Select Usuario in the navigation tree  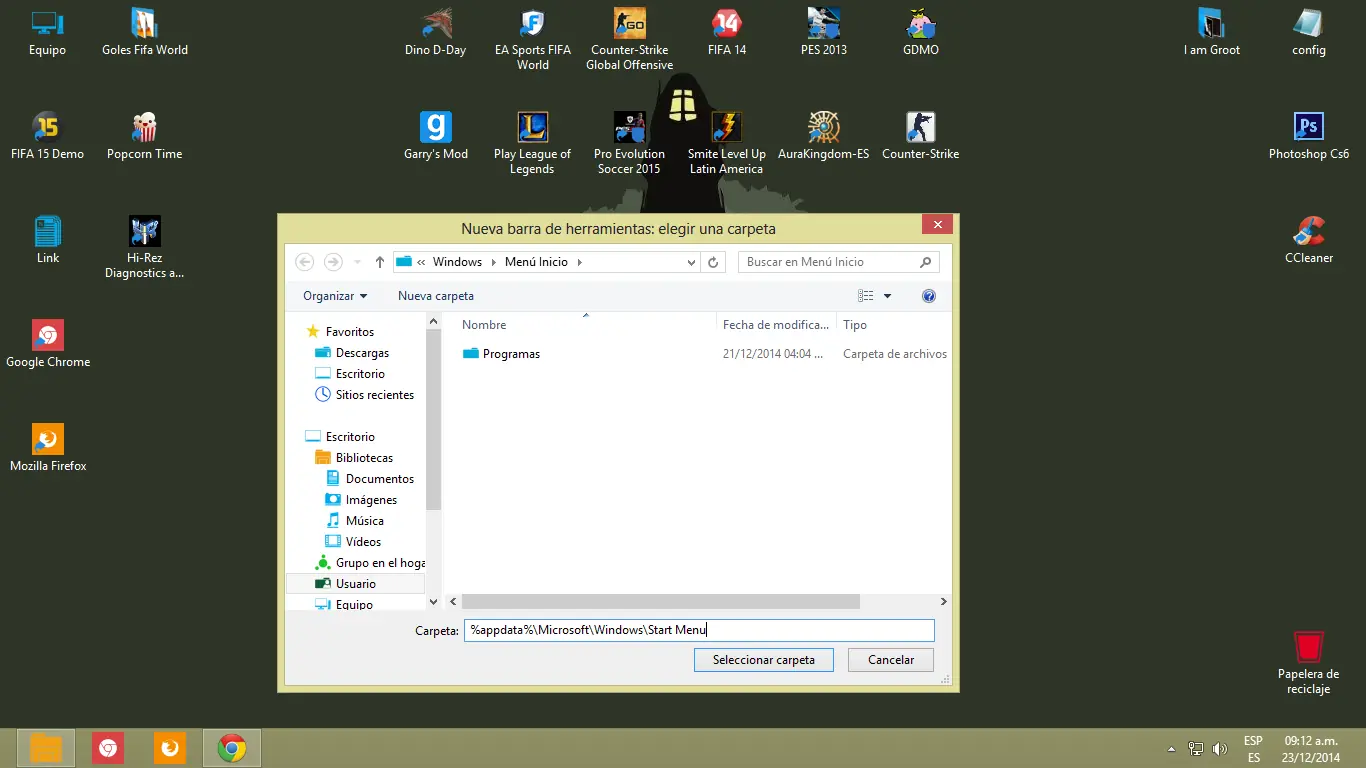pyautogui.click(x=355, y=584)
